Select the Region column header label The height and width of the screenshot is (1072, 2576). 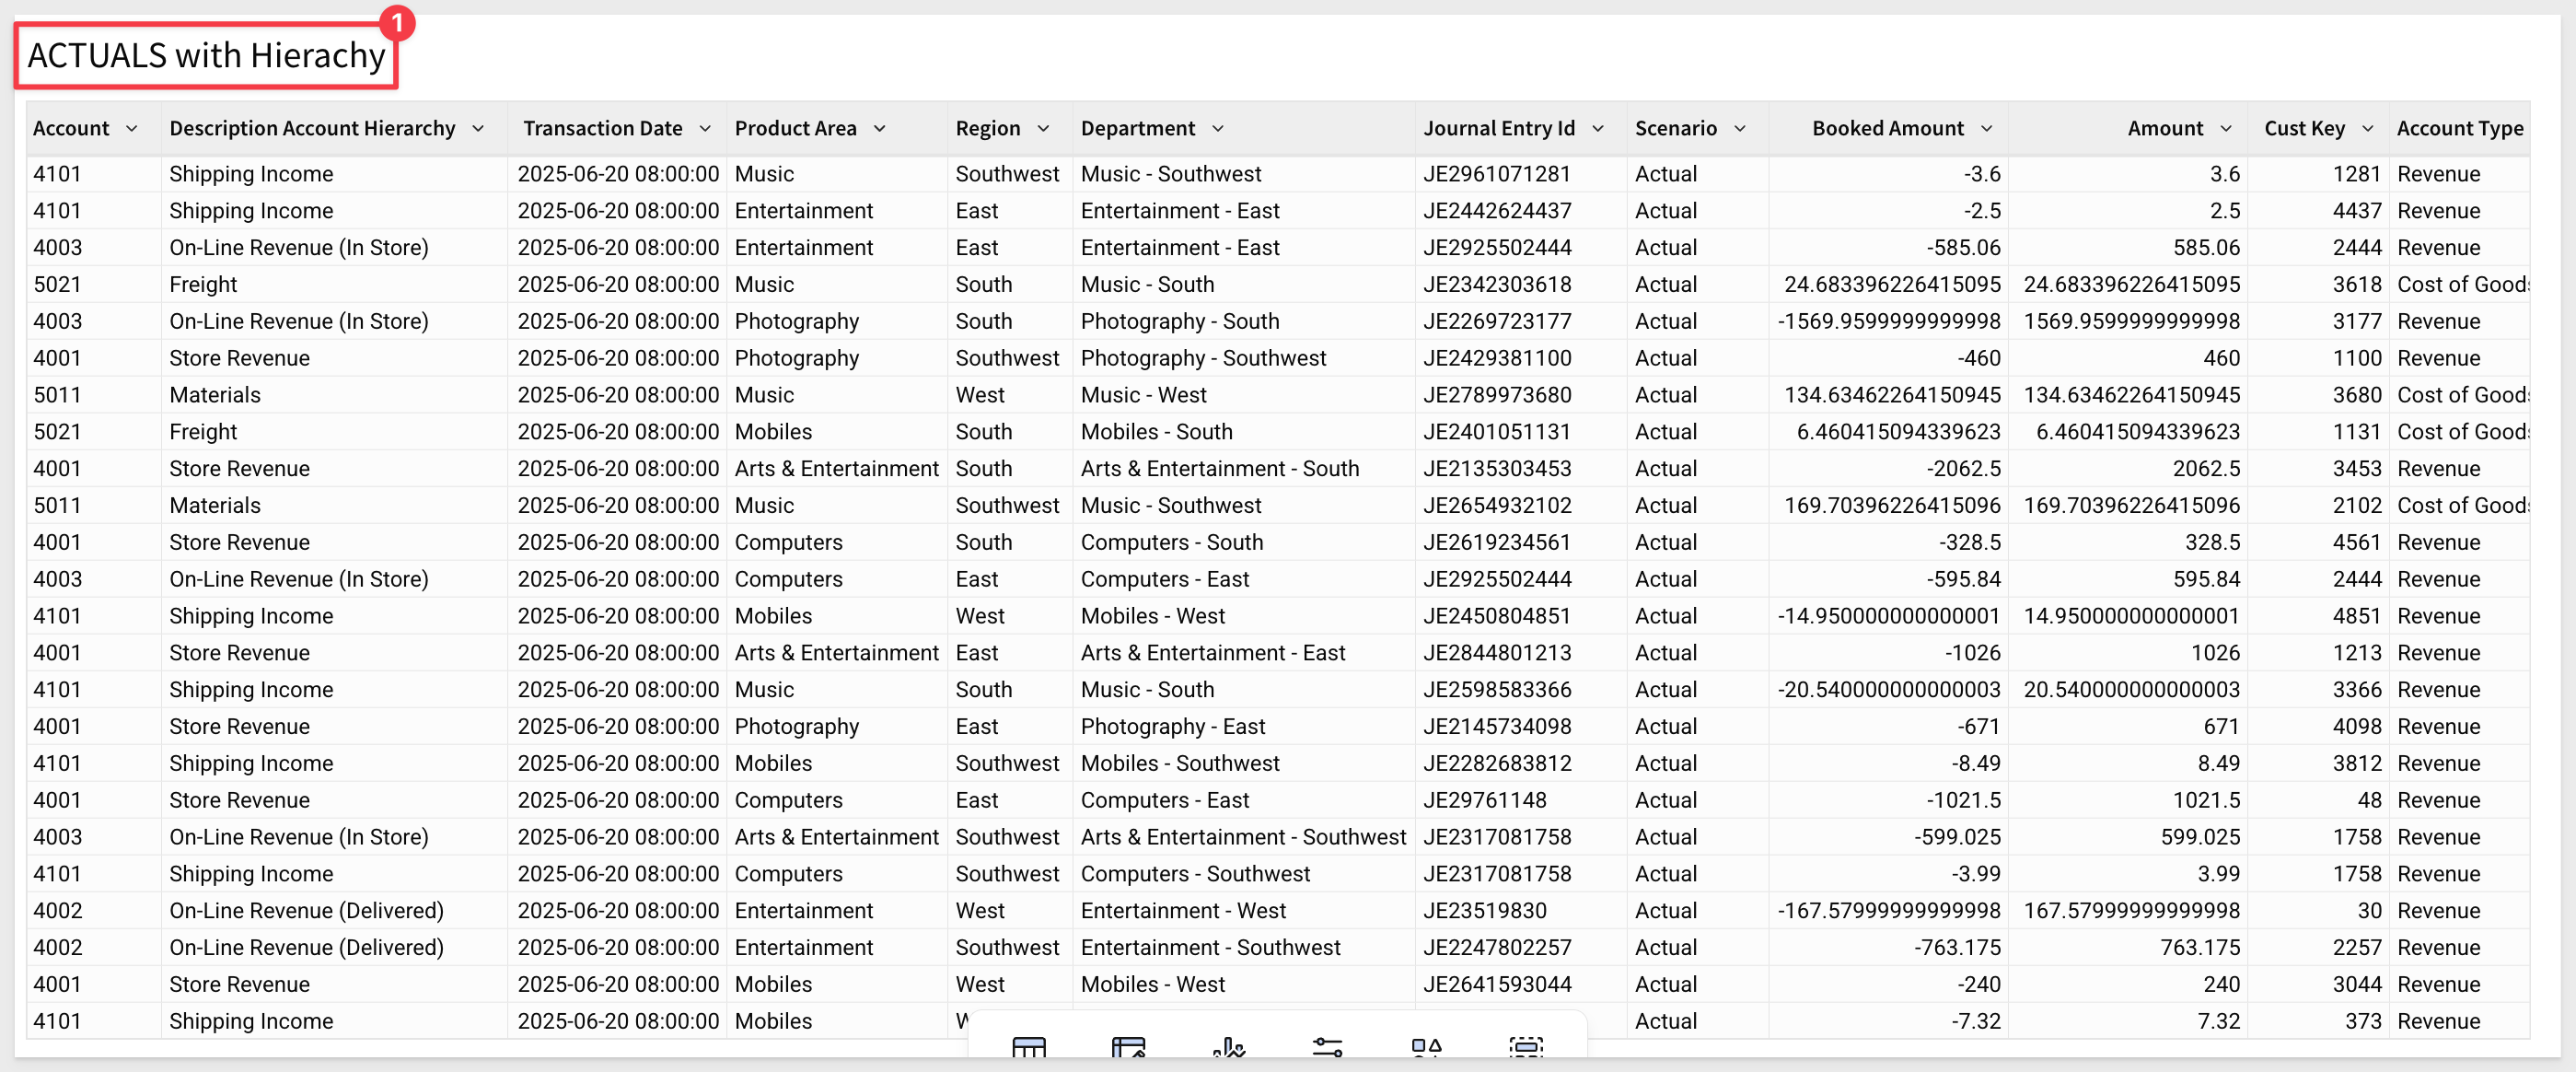tap(988, 128)
